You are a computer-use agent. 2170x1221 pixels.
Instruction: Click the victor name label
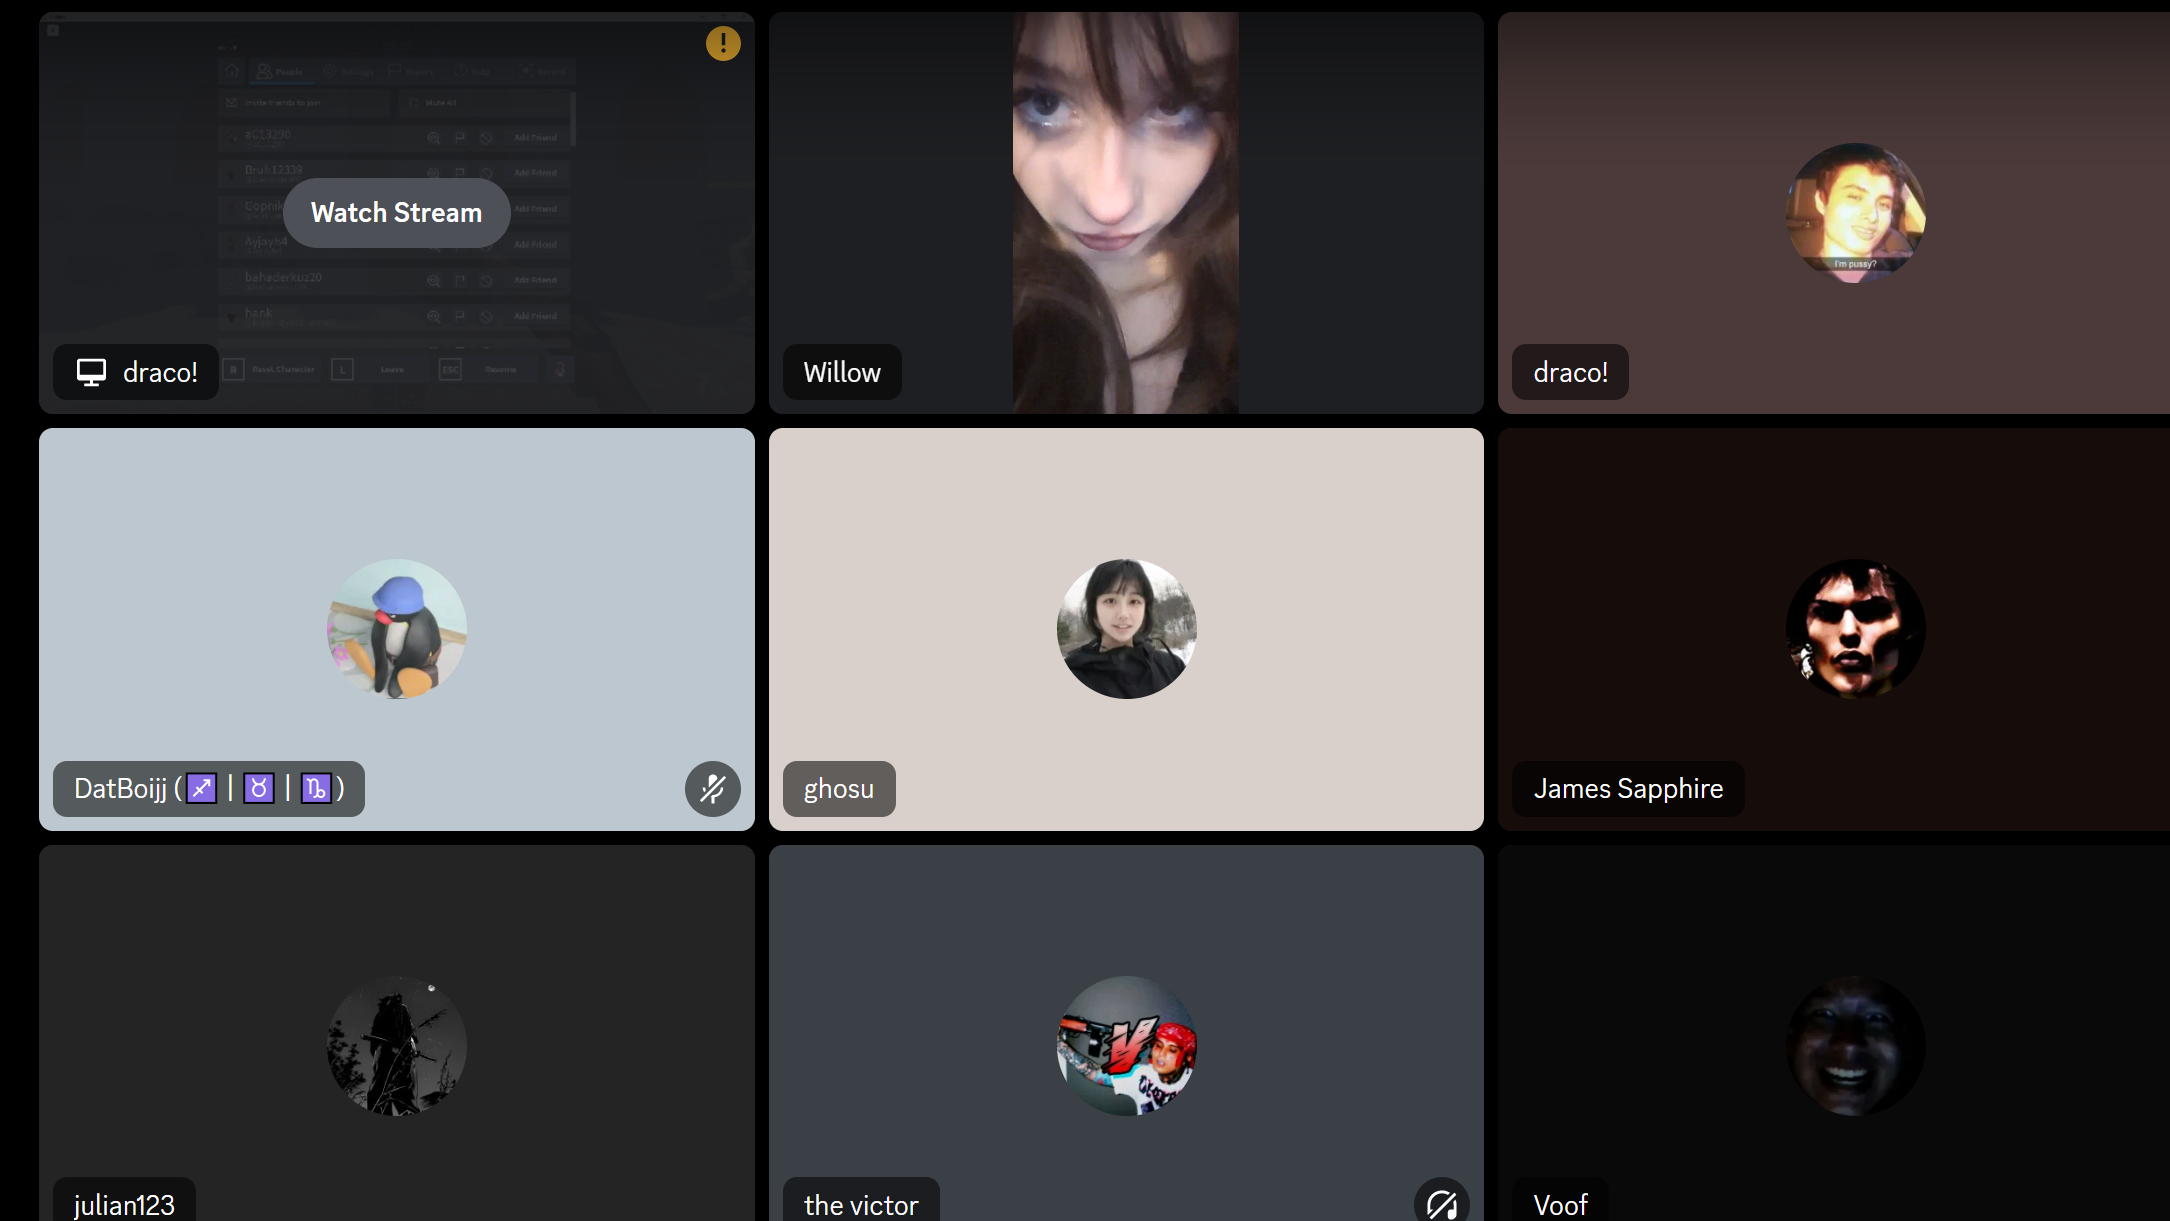861,1204
